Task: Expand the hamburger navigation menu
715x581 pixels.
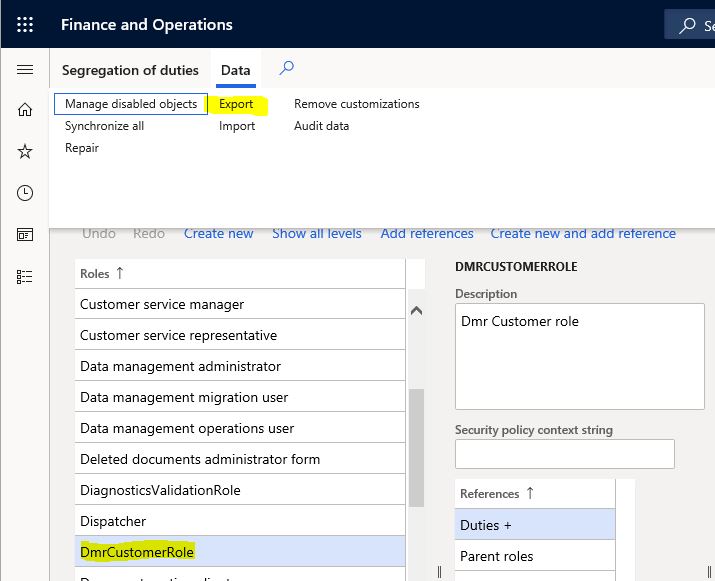Action: click(25, 69)
